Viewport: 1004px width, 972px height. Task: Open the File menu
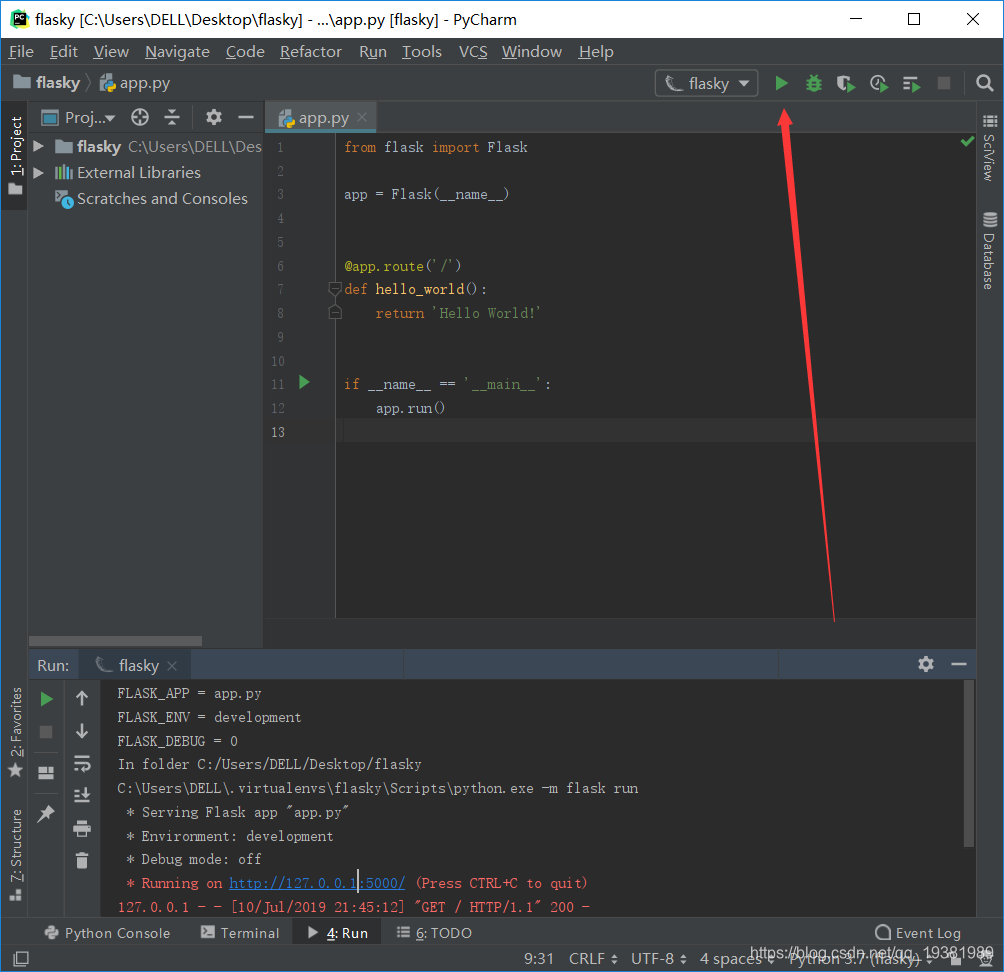tap(21, 52)
